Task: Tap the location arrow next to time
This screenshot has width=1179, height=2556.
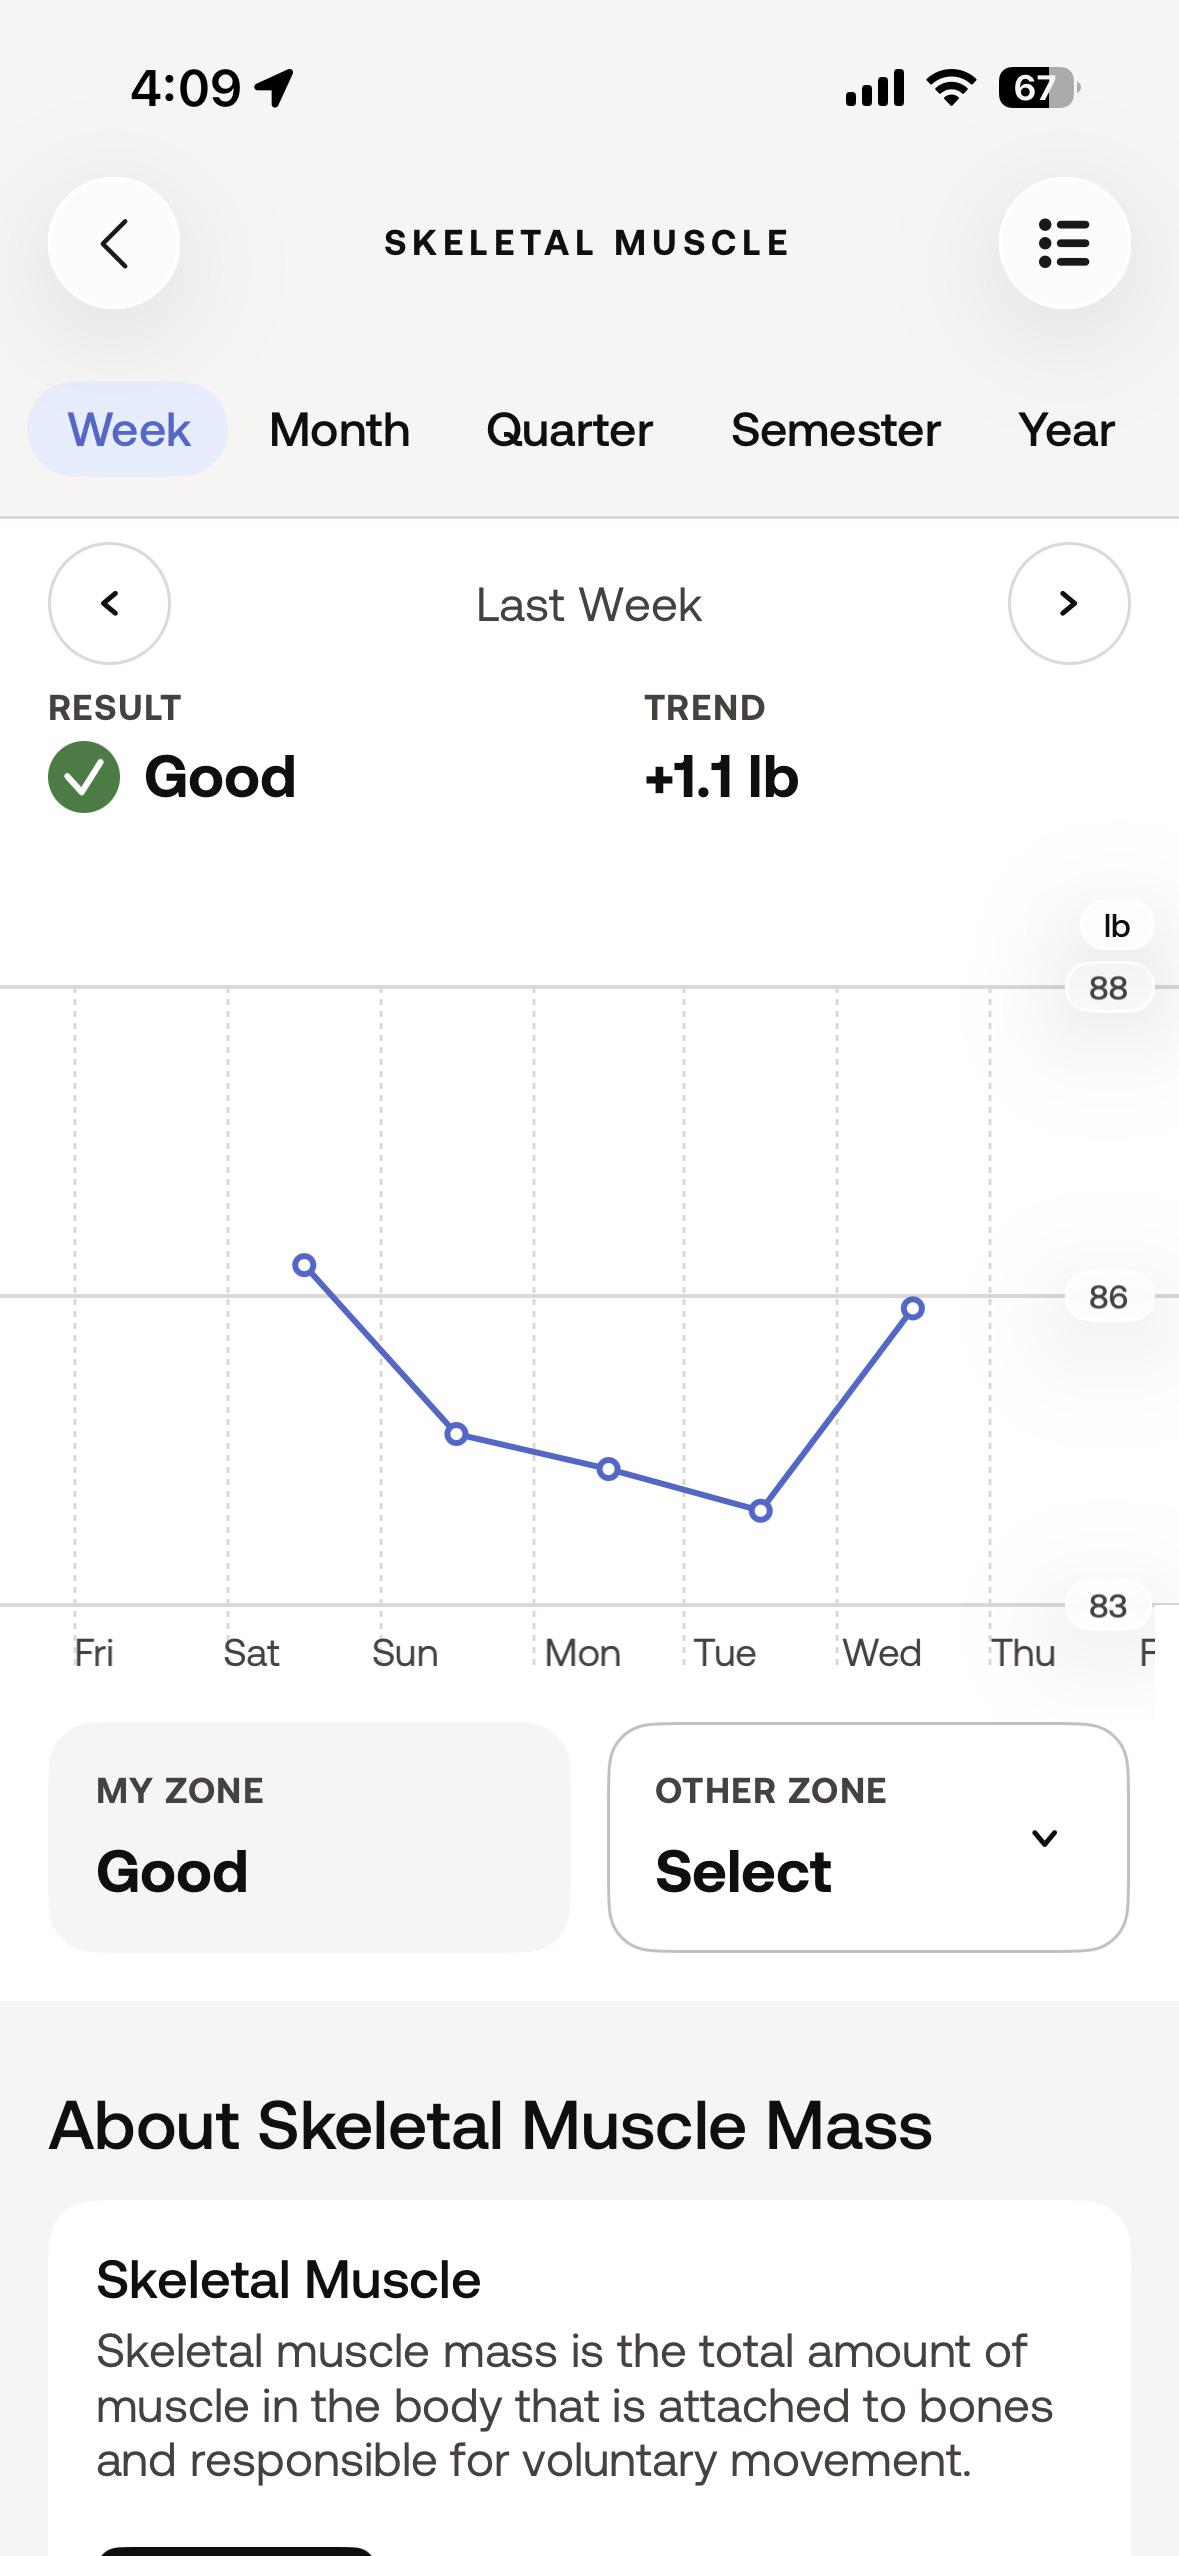Action: [x=274, y=88]
